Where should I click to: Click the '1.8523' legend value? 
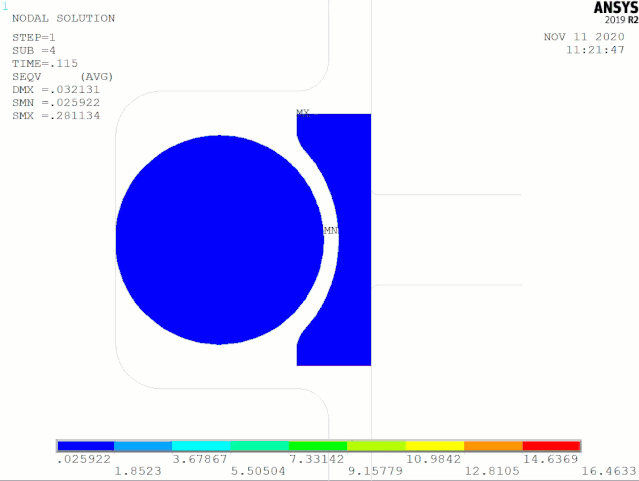tap(138, 472)
